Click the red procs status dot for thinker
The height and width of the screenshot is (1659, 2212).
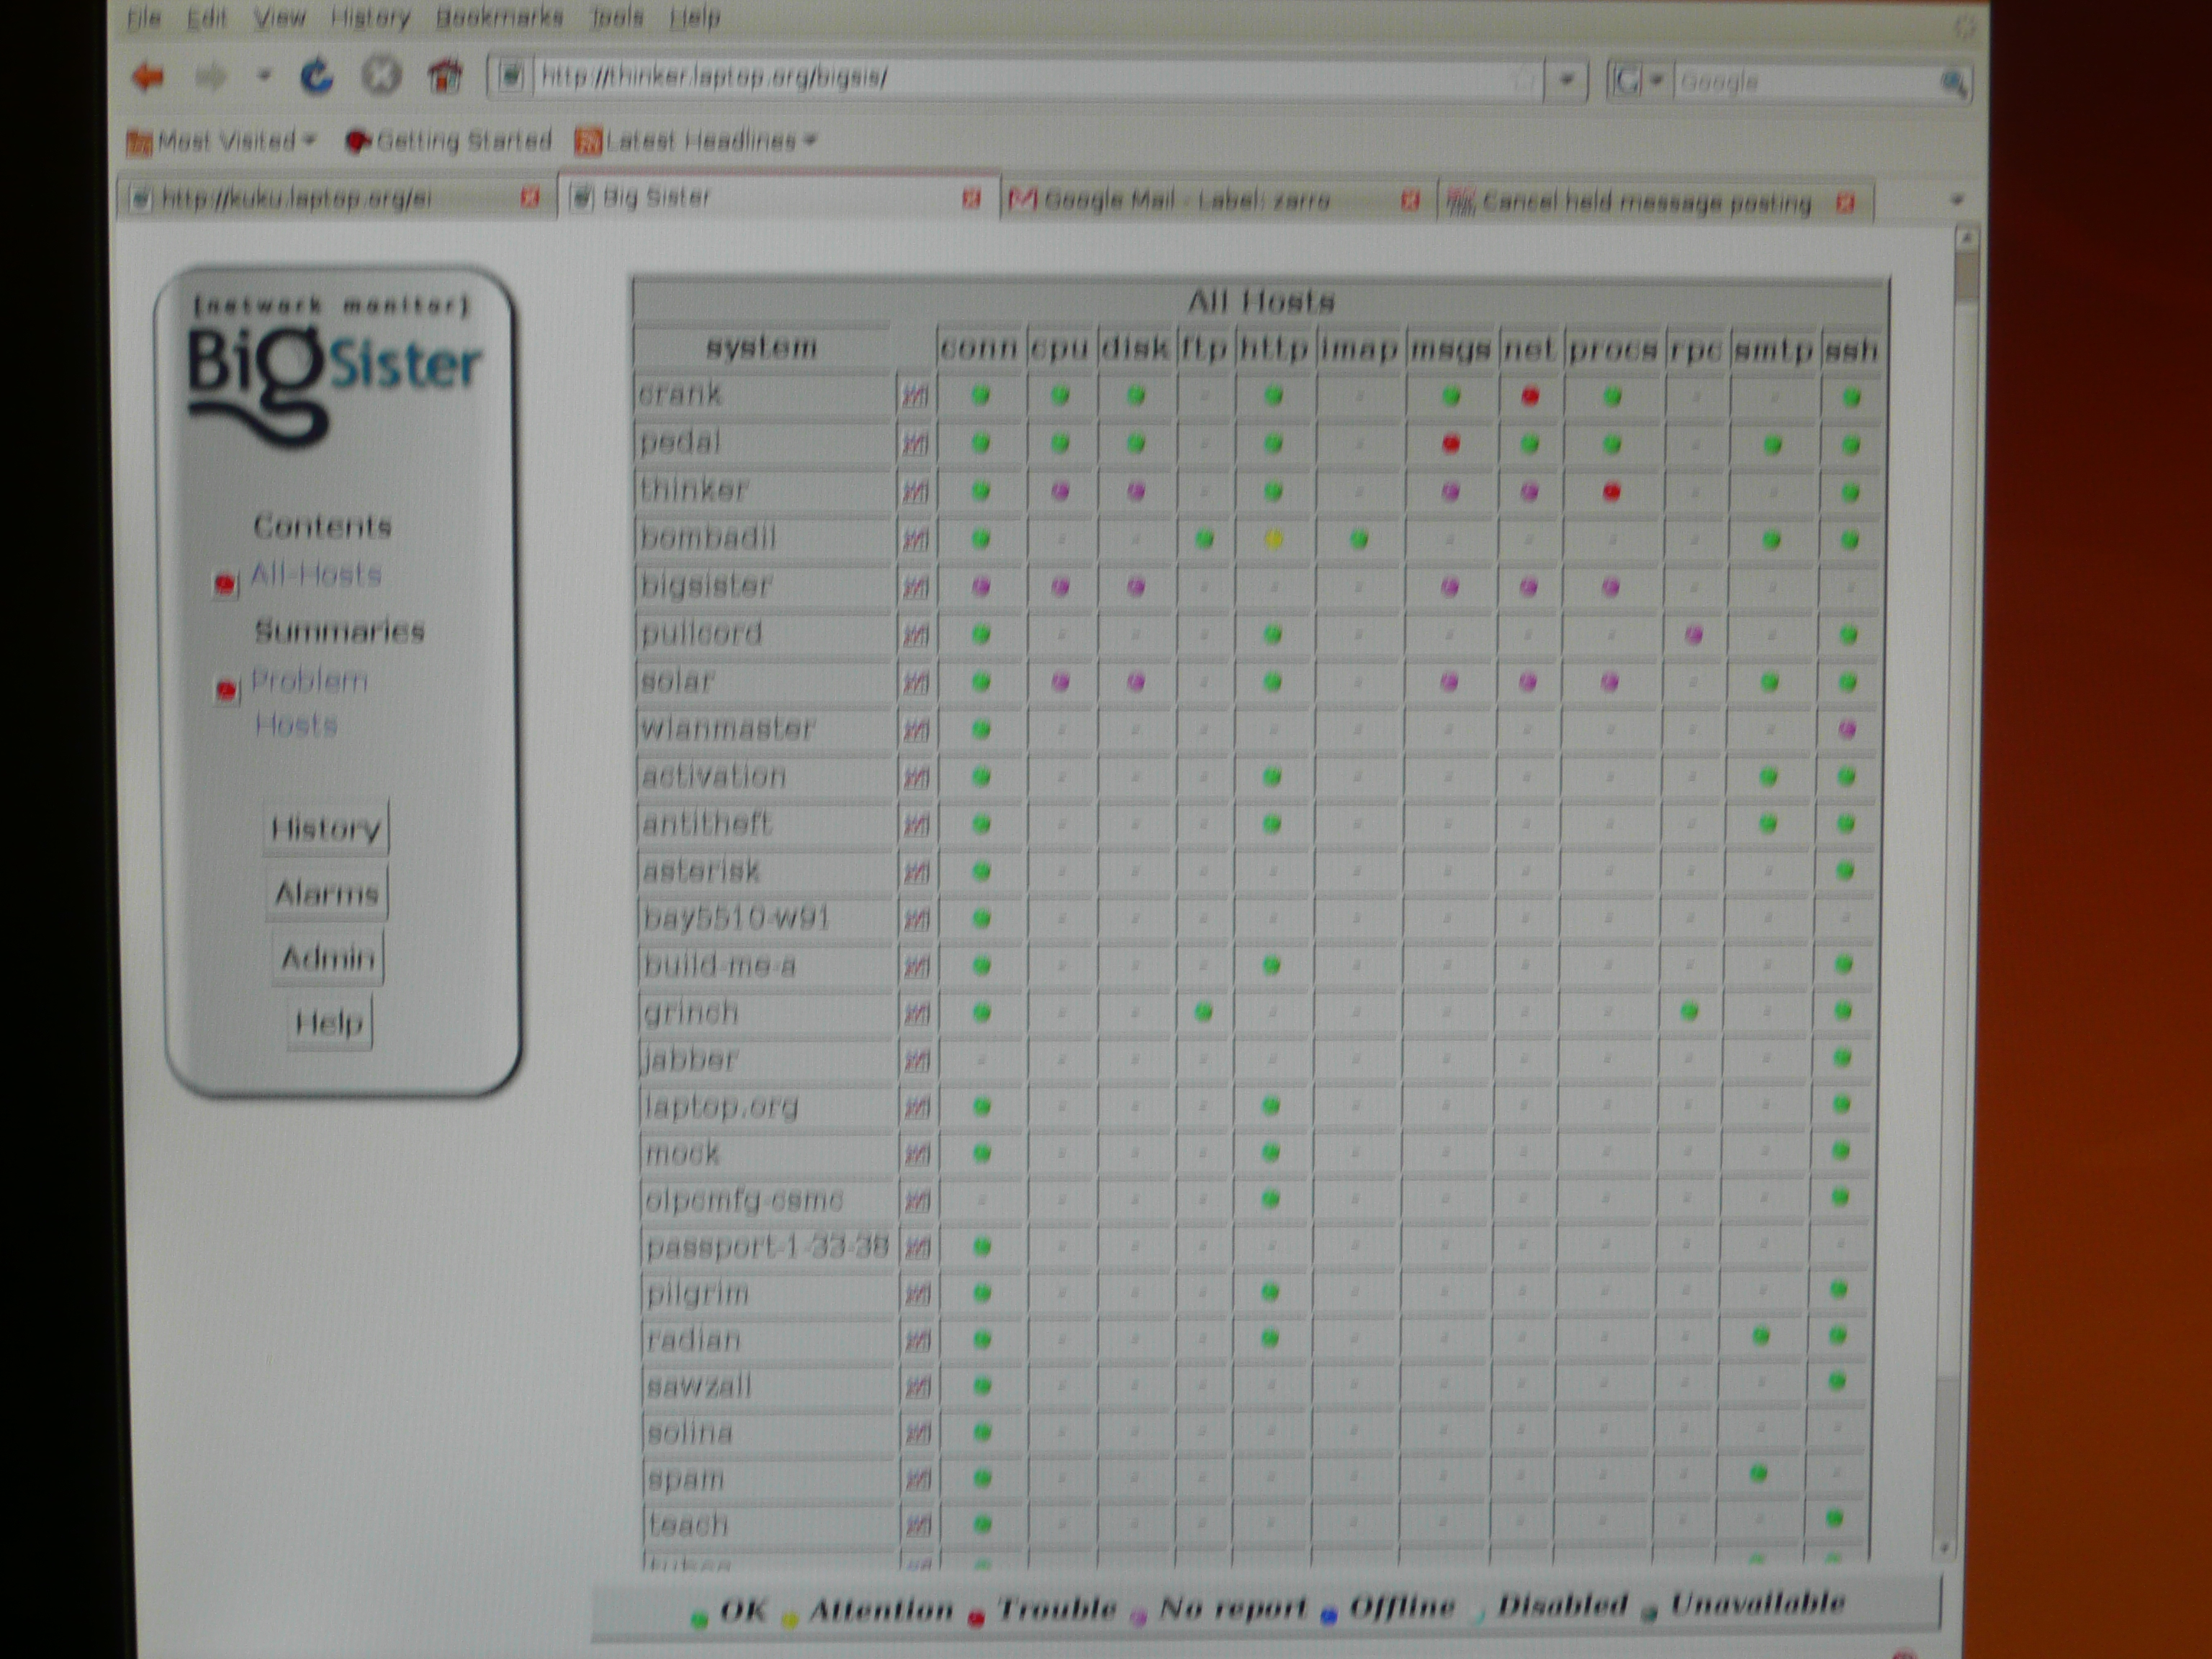click(x=1611, y=492)
